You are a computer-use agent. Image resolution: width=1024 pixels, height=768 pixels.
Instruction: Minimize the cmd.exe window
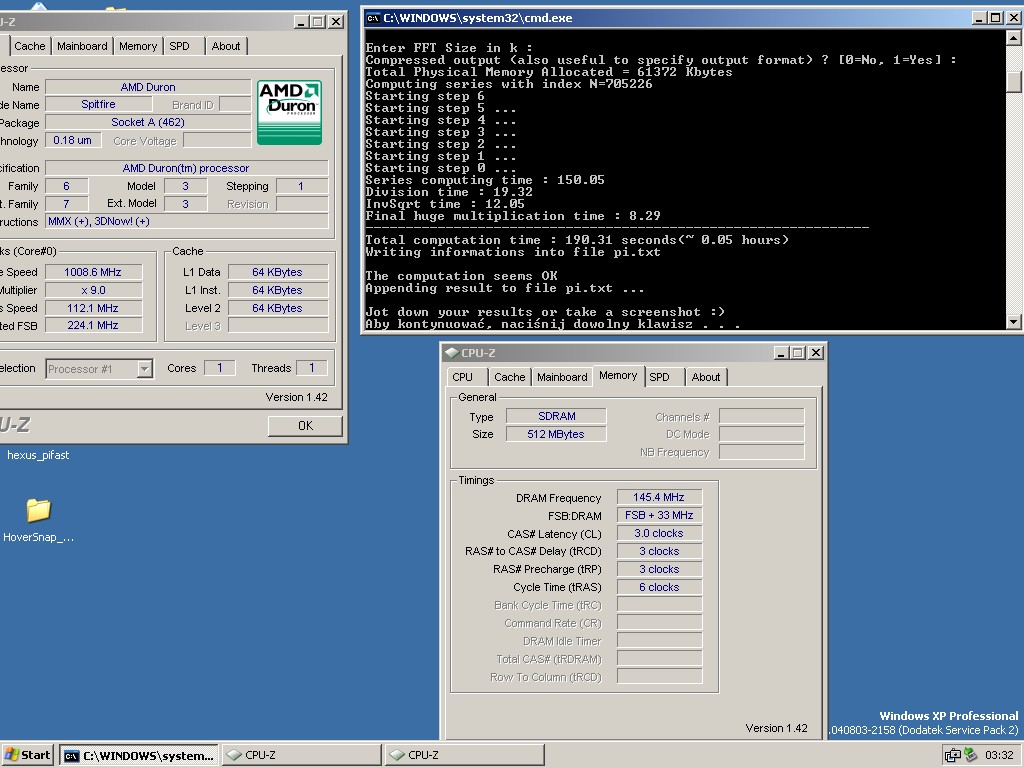pyautogui.click(x=978, y=18)
